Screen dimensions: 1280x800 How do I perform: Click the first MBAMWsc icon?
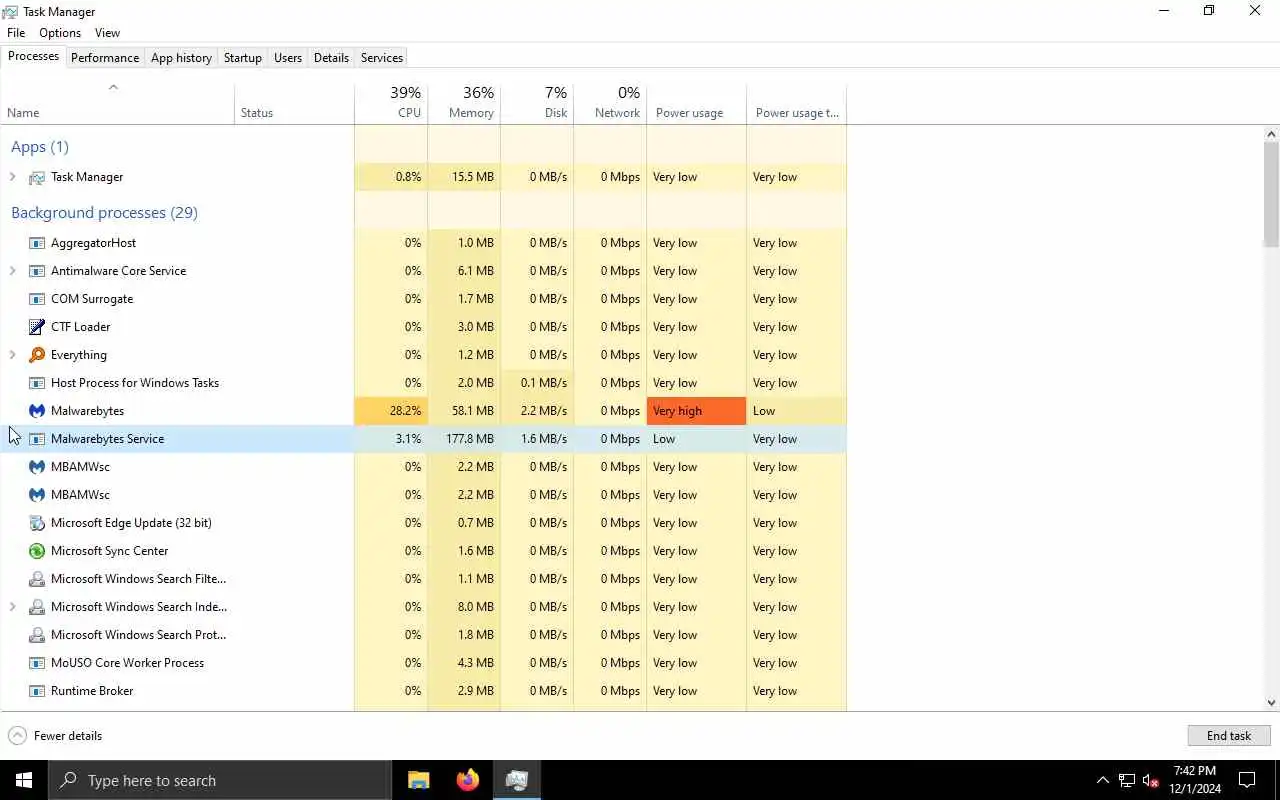tap(37, 467)
